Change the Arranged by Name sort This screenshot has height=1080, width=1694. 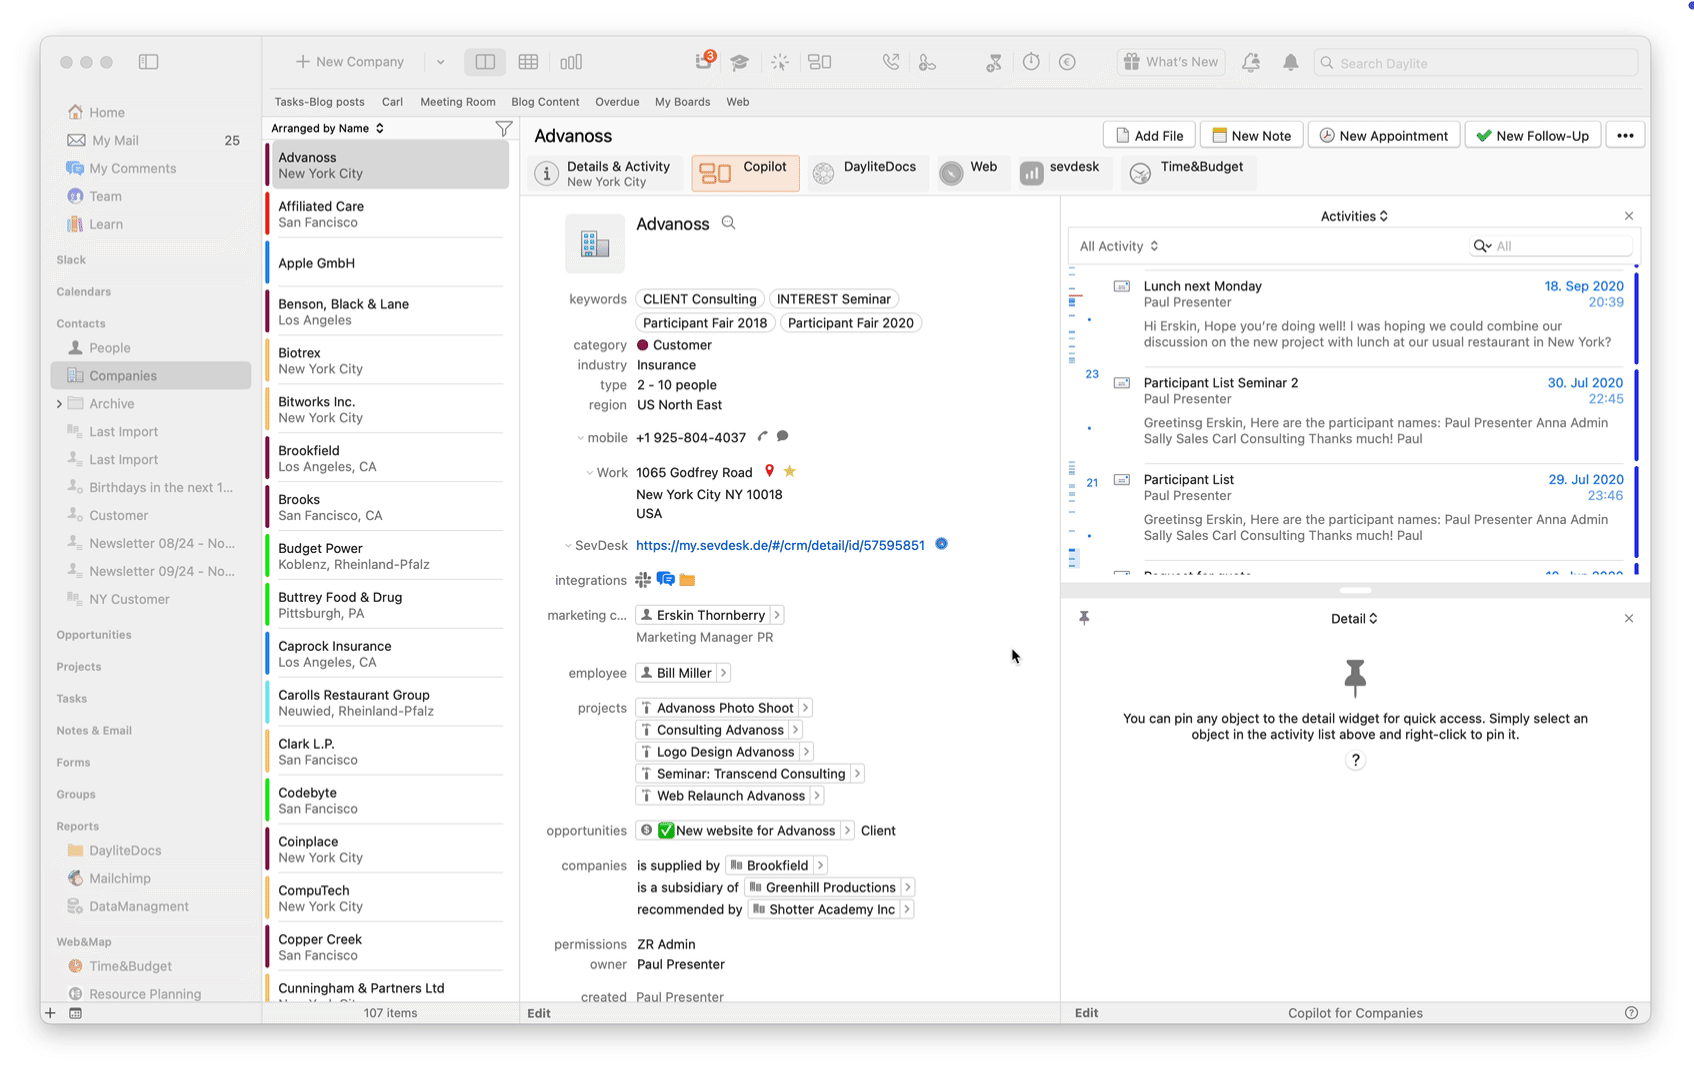point(327,128)
